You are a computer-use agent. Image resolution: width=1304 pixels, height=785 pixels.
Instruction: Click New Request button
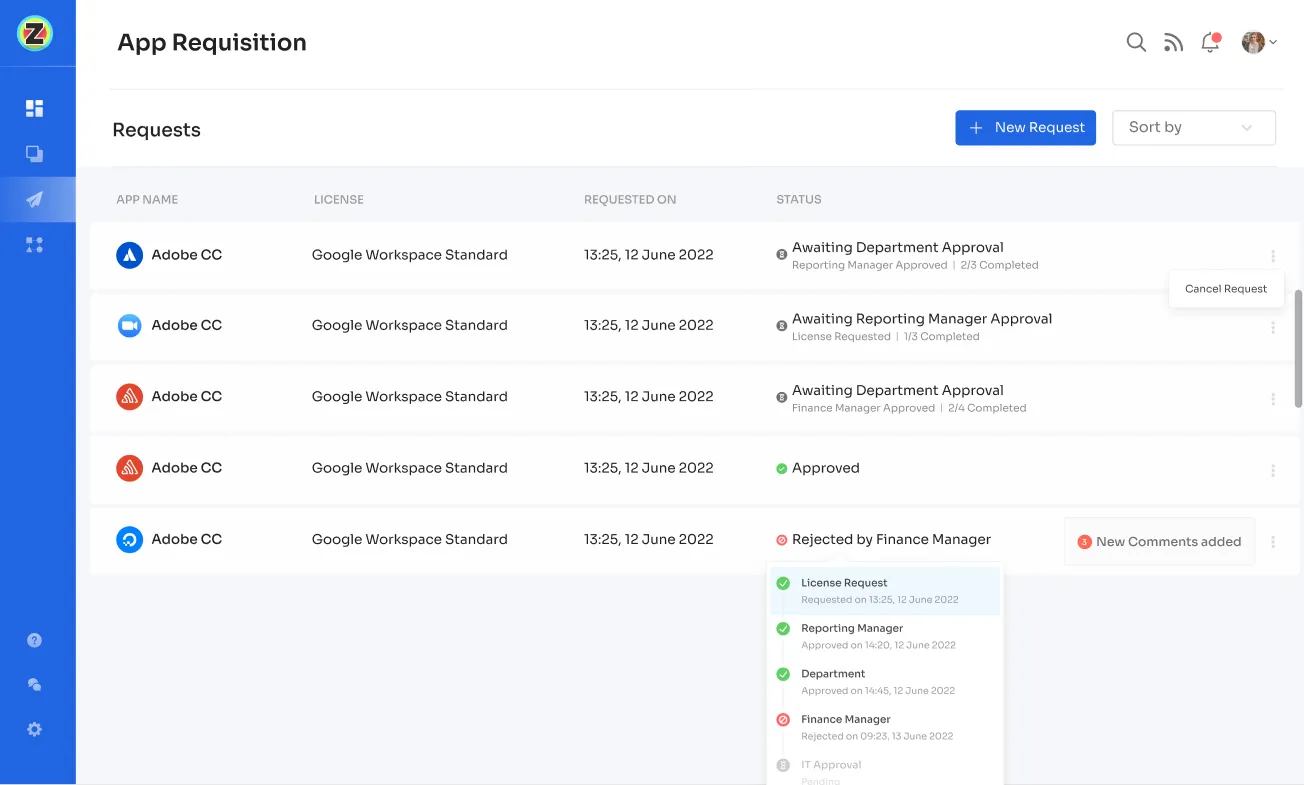pos(1026,128)
